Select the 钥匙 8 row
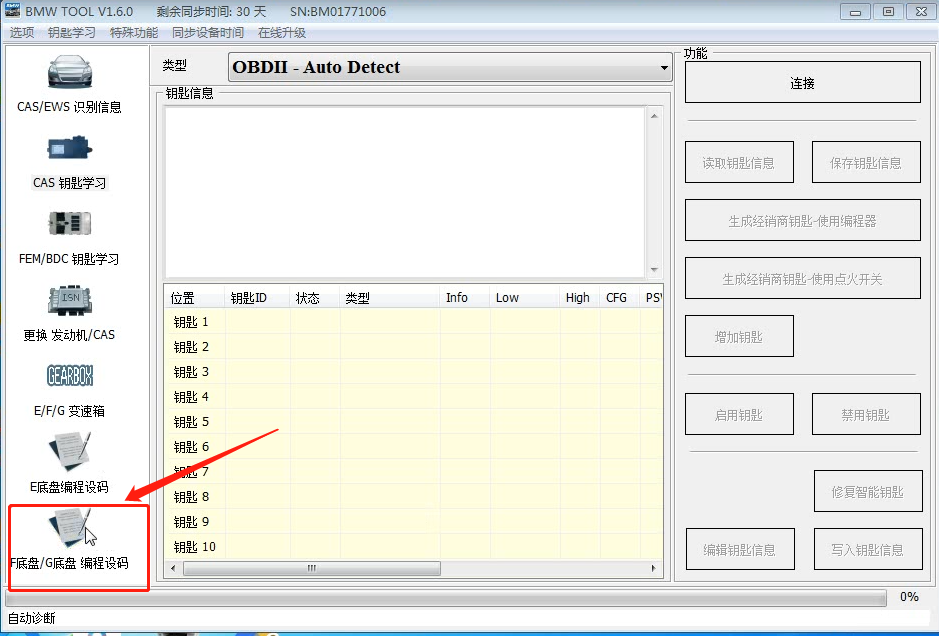 413,497
